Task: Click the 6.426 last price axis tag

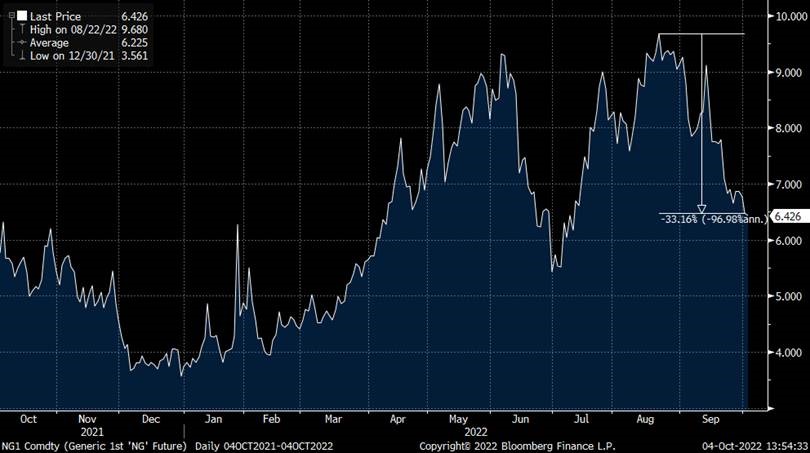Action: (x=789, y=216)
